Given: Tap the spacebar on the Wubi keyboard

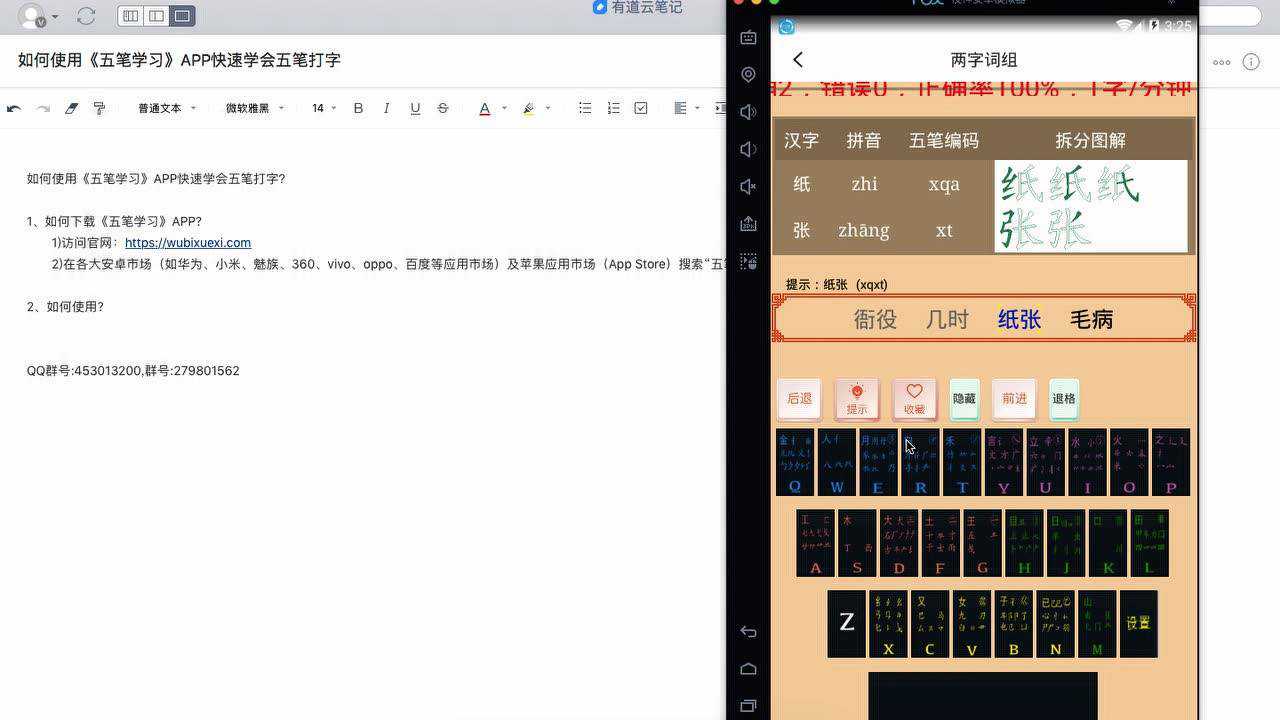Looking at the screenshot, I should [x=983, y=695].
